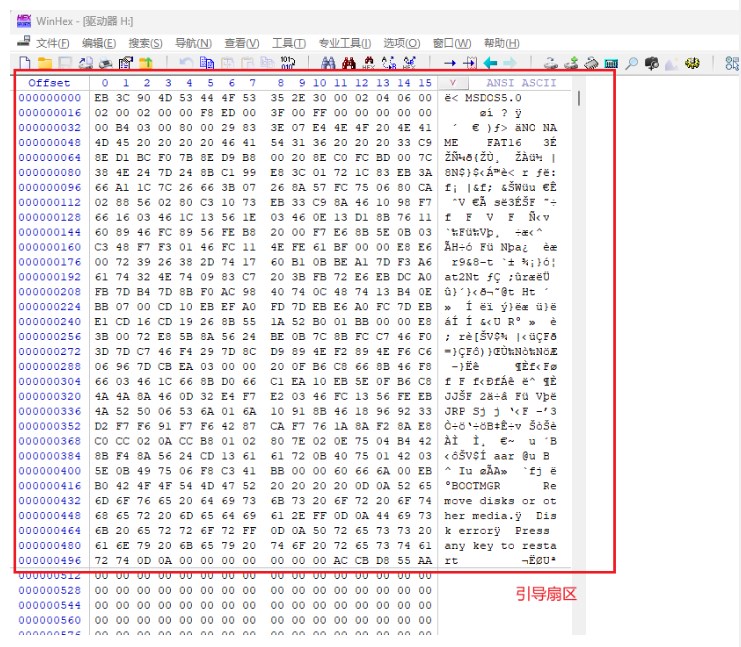Click the Offset column header
The height and width of the screenshot is (647, 741).
(49, 83)
